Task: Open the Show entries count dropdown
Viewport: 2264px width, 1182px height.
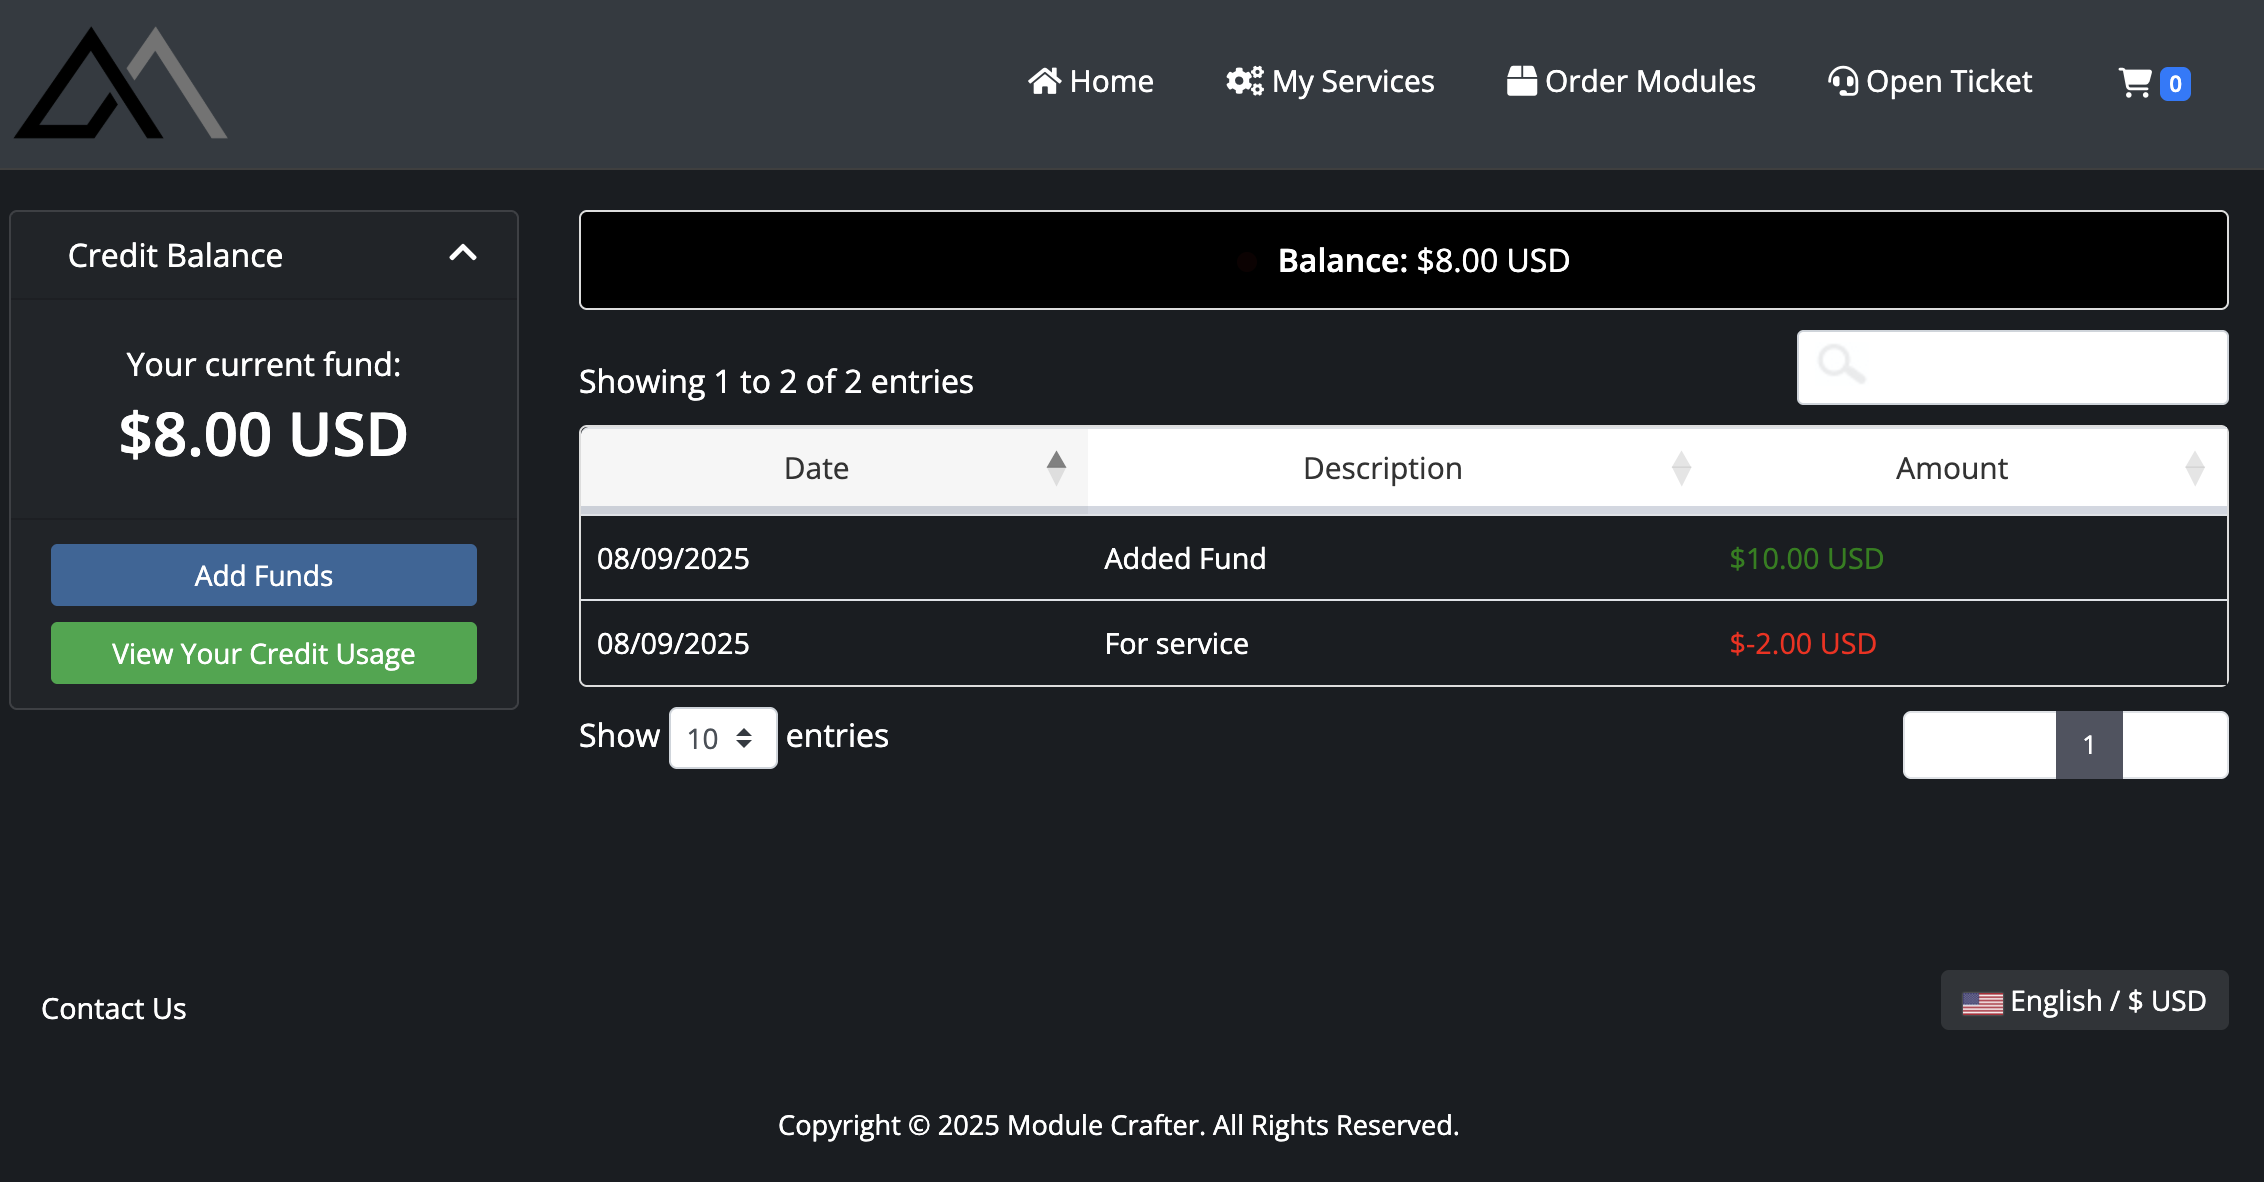Action: click(722, 738)
